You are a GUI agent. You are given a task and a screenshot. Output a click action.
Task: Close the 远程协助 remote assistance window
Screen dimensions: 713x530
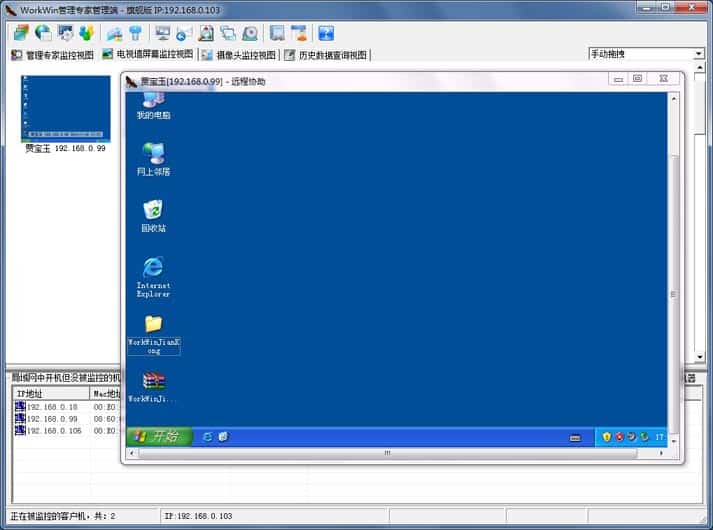point(663,79)
